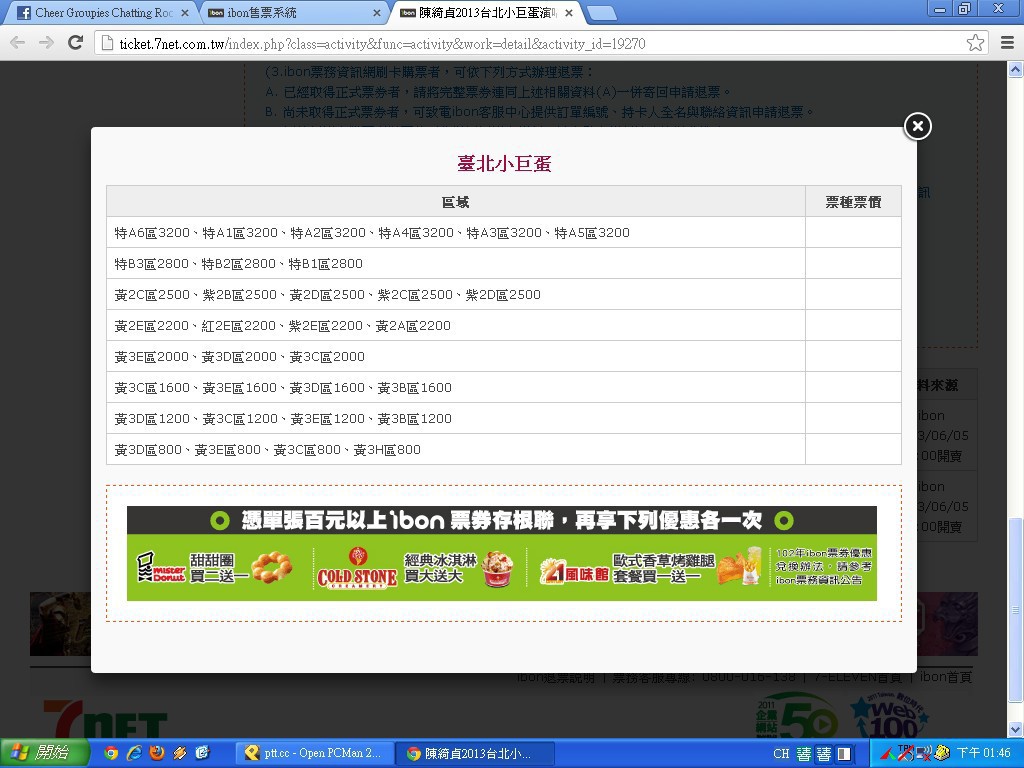Close the ibon售票系統 tab
This screenshot has width=1024, height=768.
[x=377, y=13]
